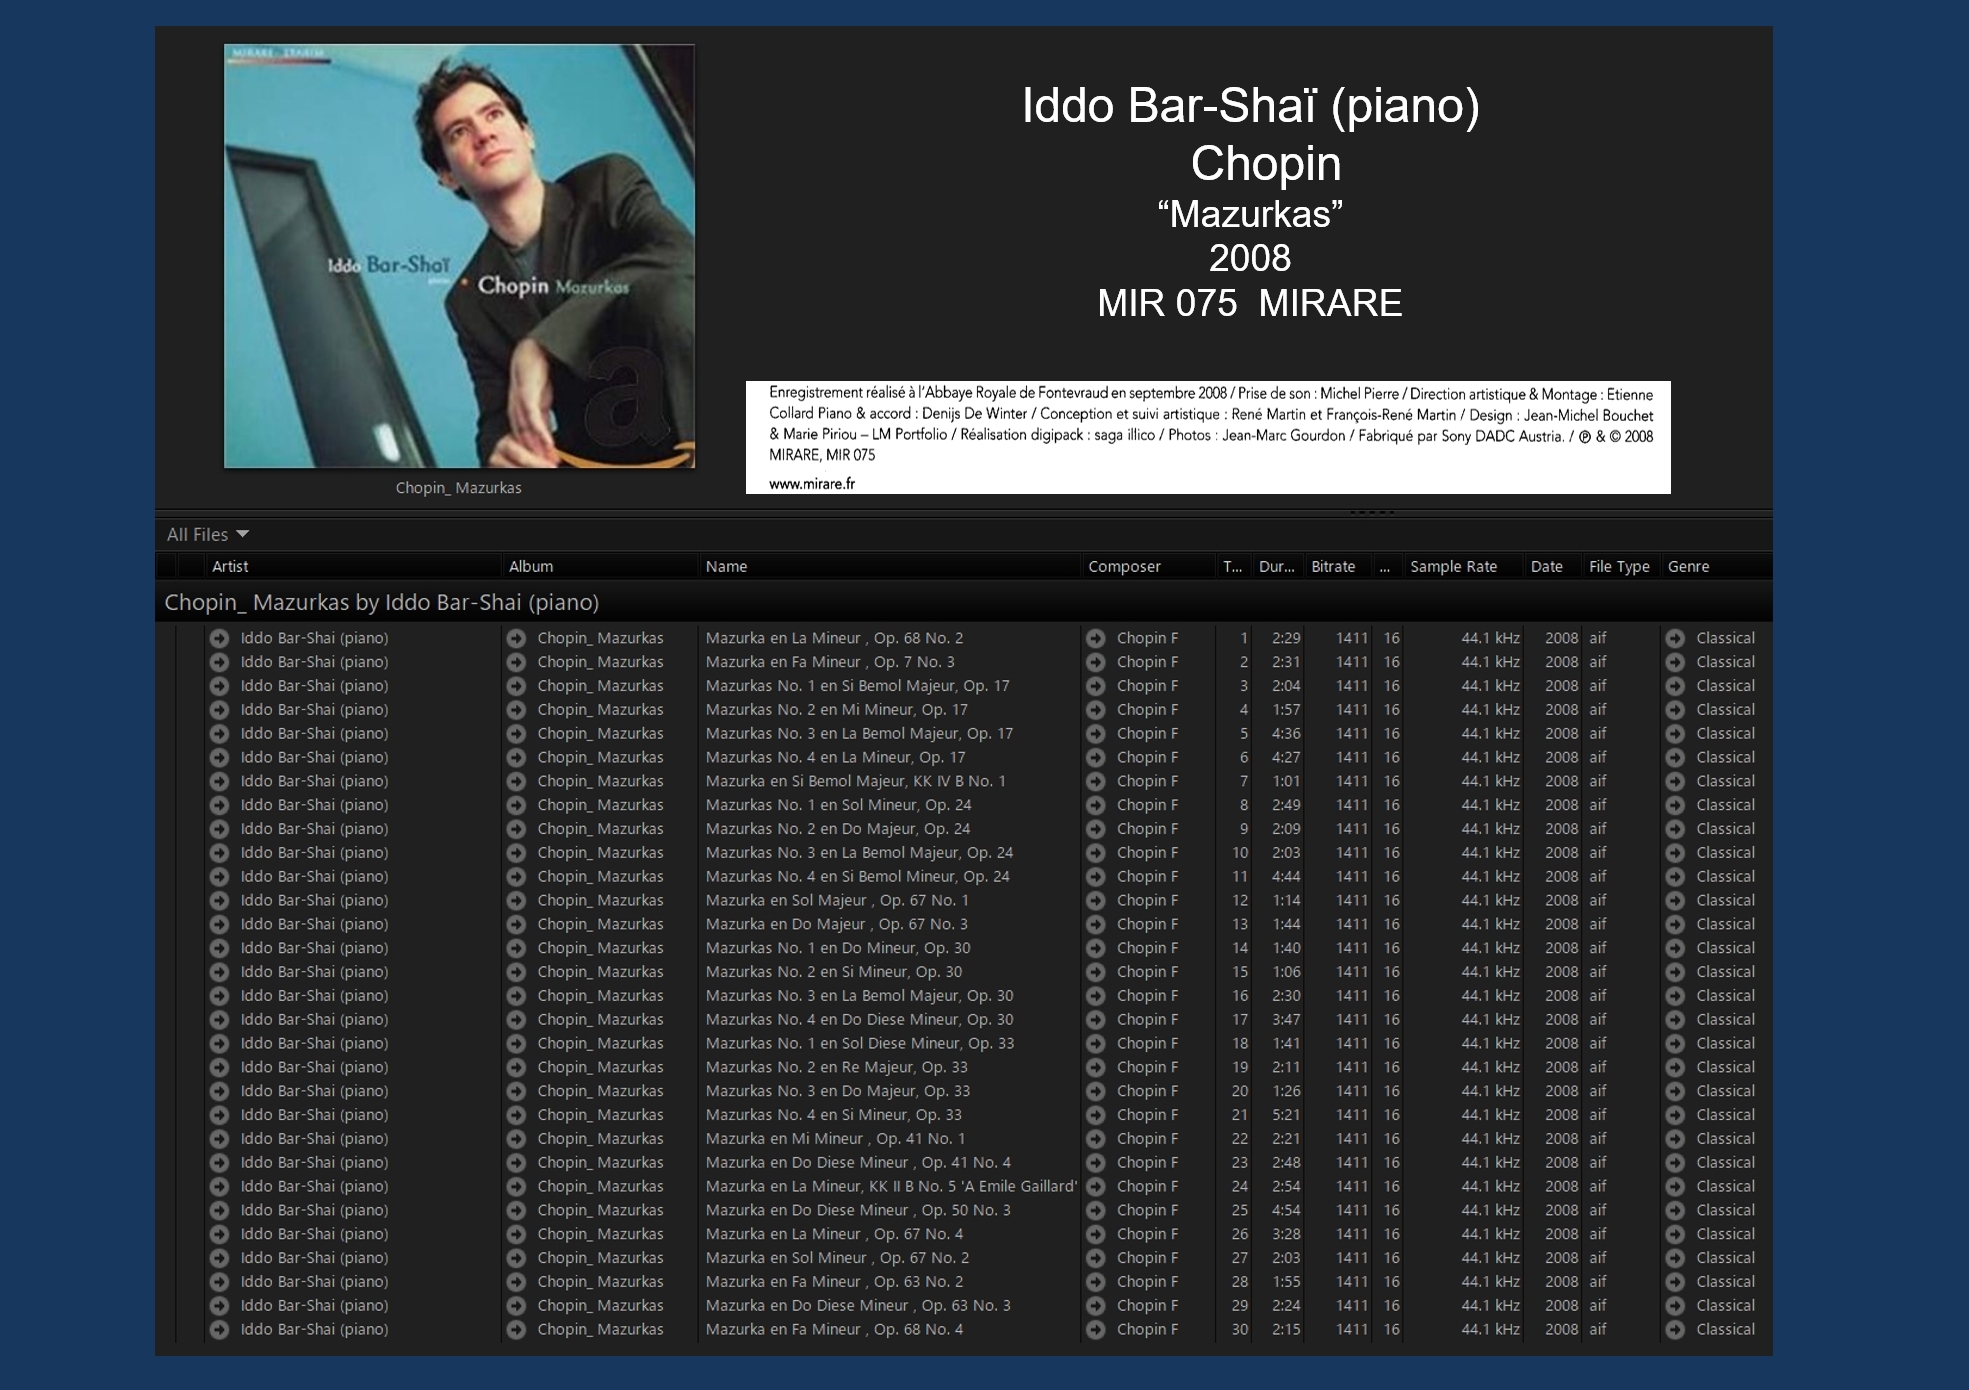Click artist arrow icon on Op. 50 No. 3 row
This screenshot has width=1969, height=1390.
tap(219, 1210)
